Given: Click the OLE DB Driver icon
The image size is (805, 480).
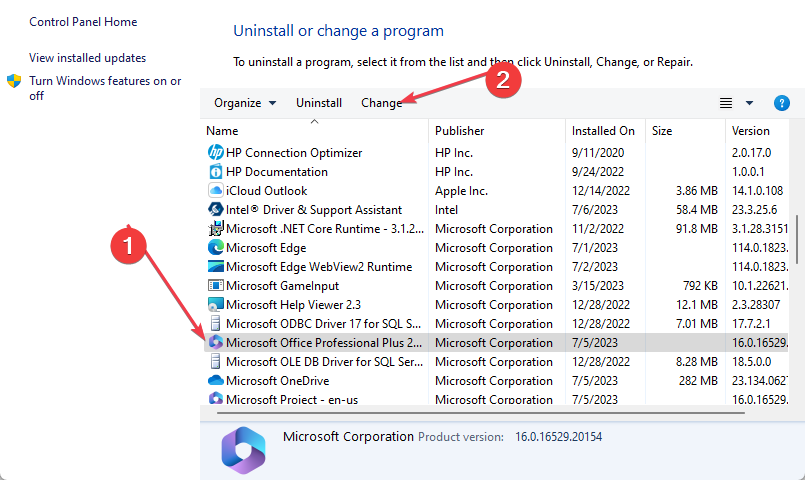Looking at the screenshot, I should point(216,361).
